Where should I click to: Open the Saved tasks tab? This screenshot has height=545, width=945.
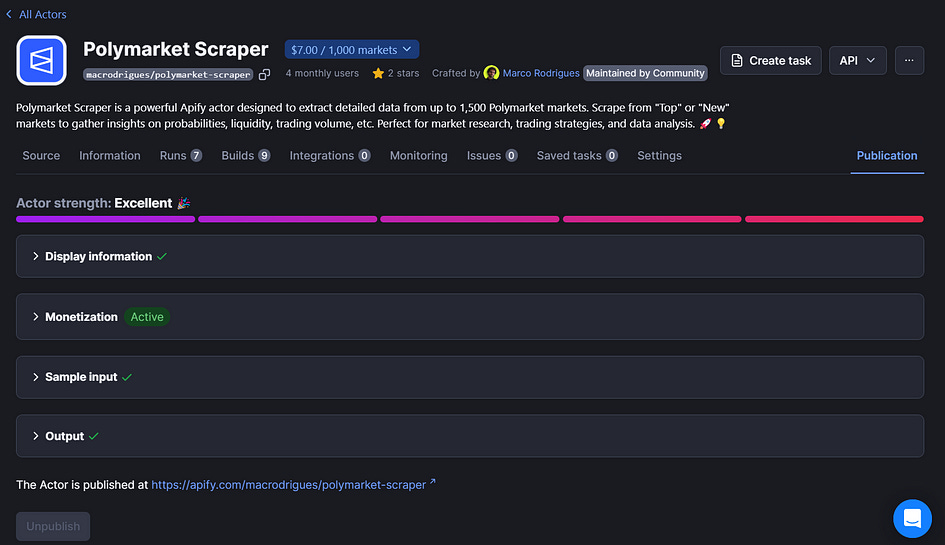coord(577,156)
